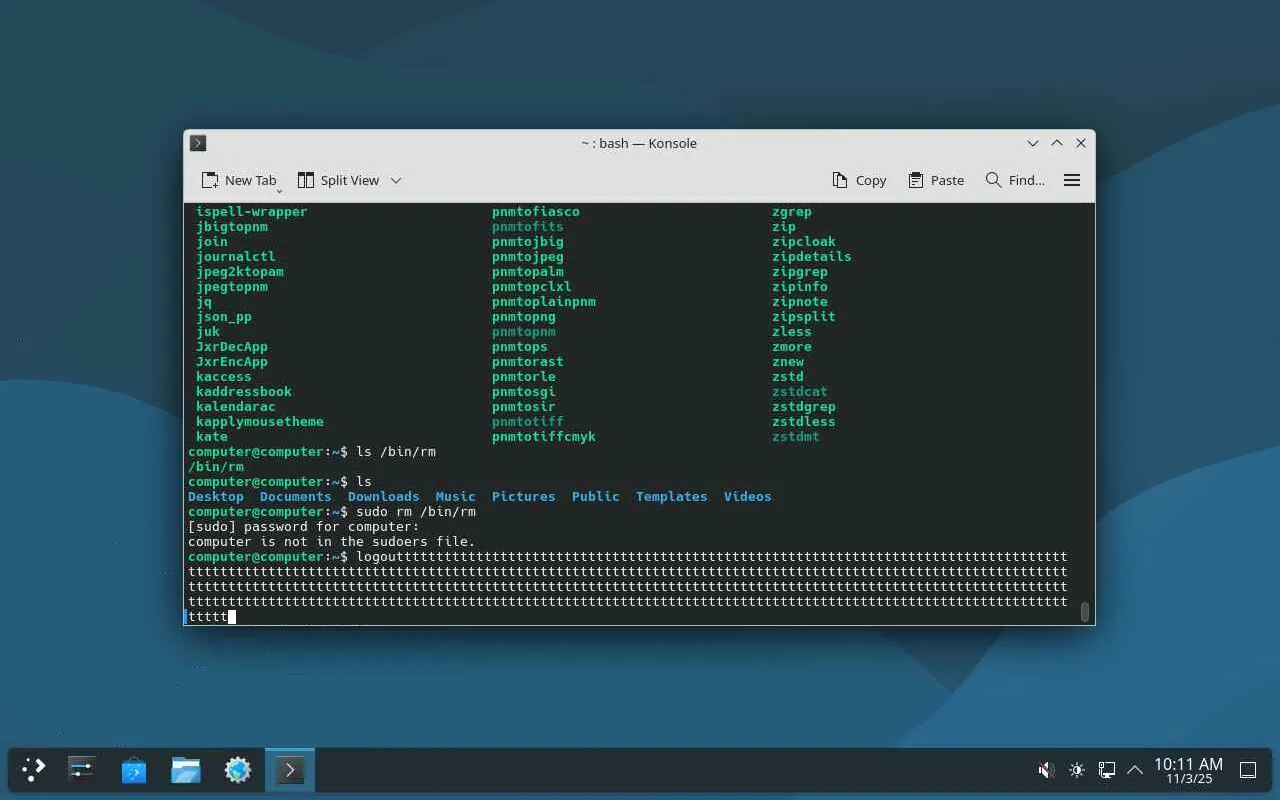Click the Konsole icon in the title bar
Screen dimensions: 1280x800
click(x=198, y=143)
